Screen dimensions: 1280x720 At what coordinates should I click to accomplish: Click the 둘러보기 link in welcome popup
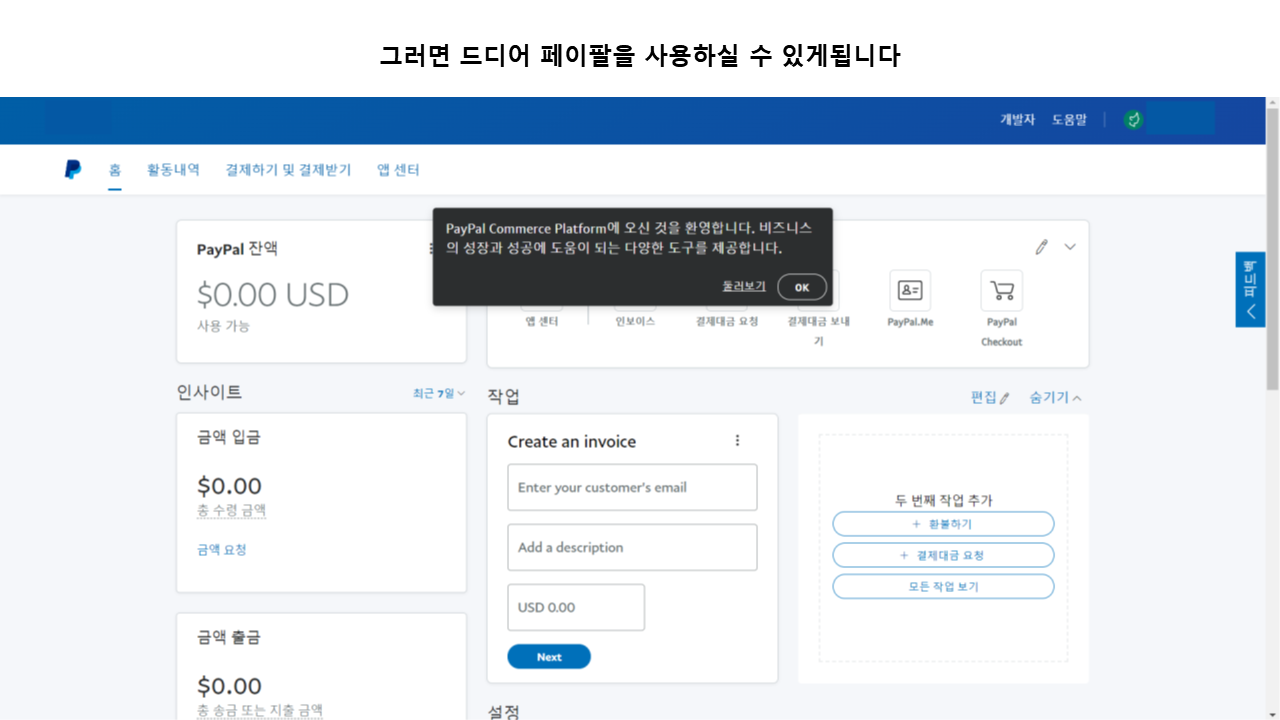click(744, 286)
